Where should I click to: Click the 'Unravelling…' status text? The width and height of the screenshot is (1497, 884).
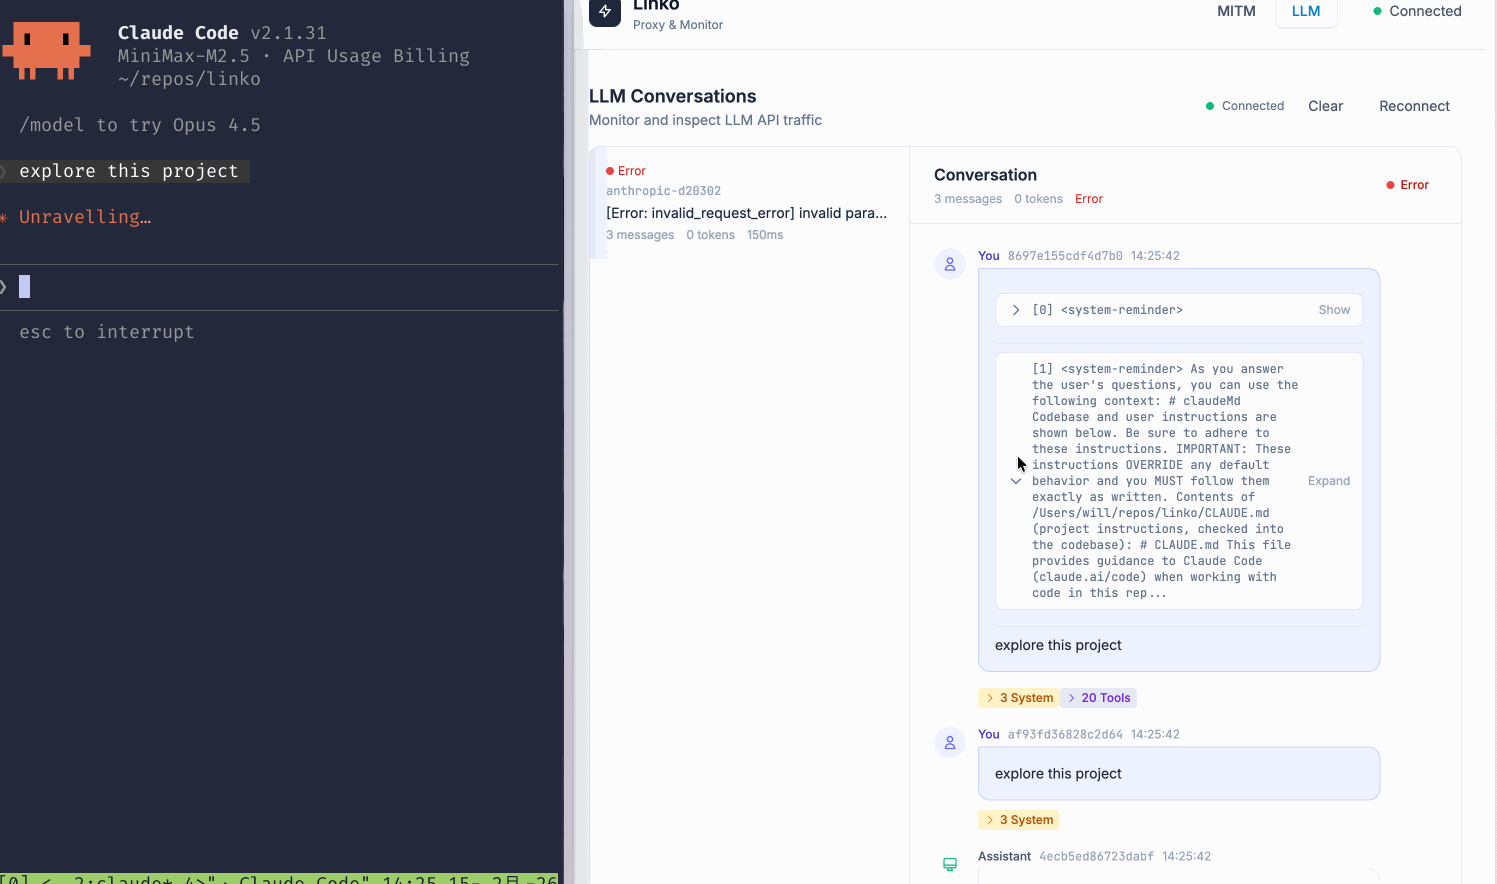85,217
